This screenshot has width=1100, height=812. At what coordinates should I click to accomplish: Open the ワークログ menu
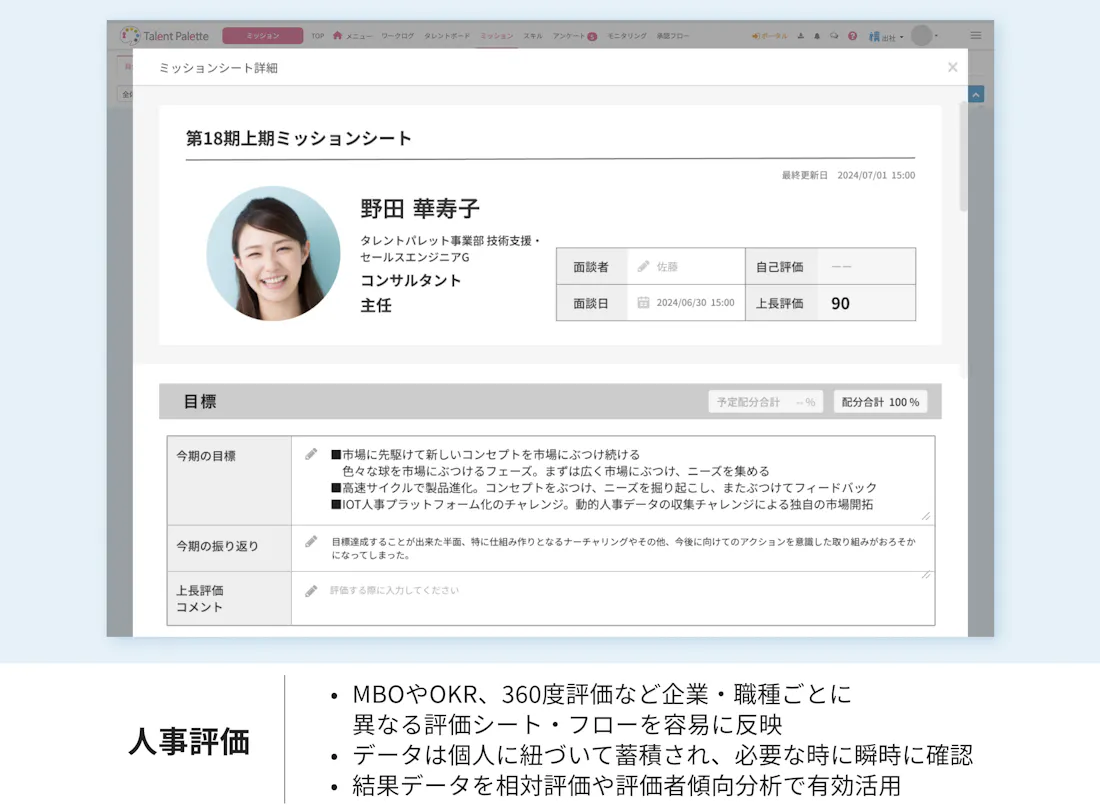coord(397,36)
